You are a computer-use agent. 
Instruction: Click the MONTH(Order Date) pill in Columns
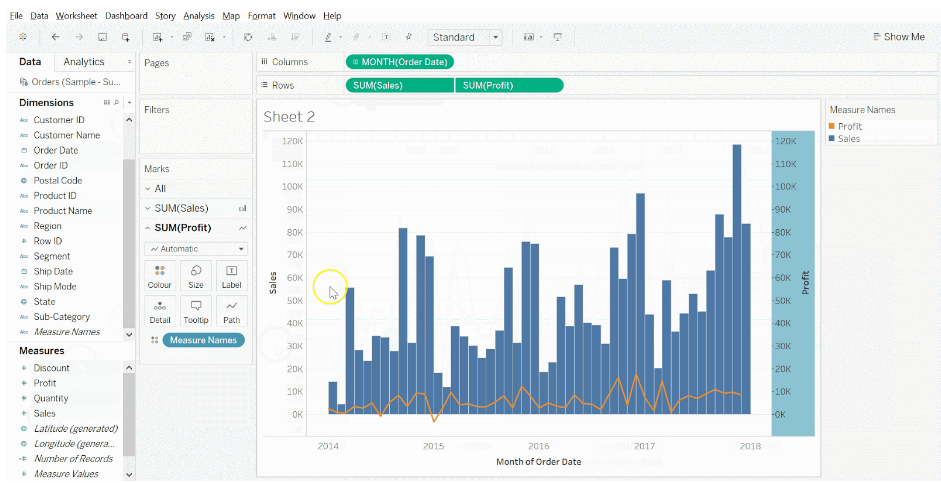tap(400, 62)
